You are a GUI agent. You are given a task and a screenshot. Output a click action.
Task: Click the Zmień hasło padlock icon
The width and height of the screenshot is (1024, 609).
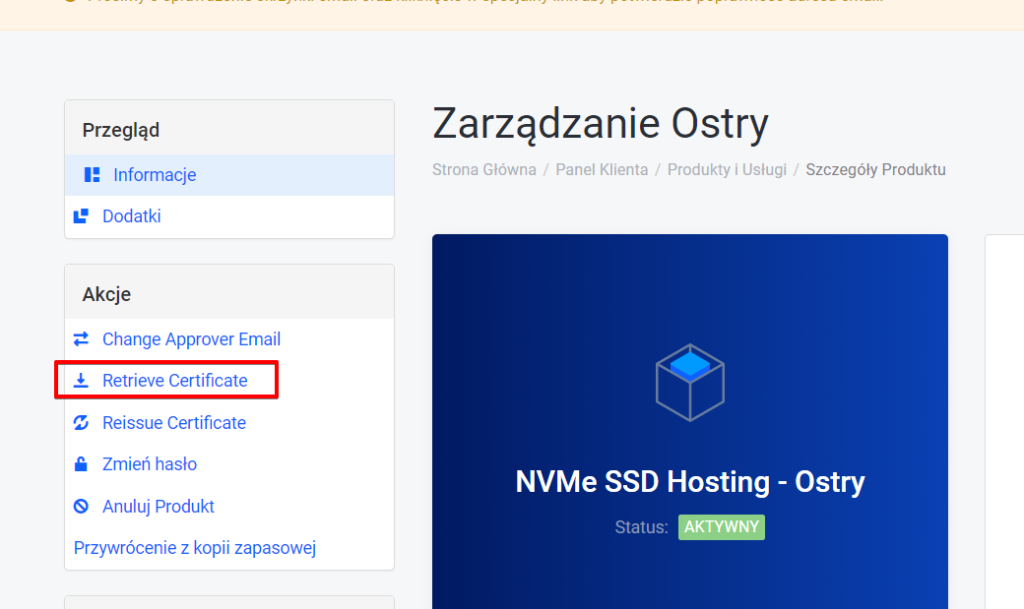81,464
